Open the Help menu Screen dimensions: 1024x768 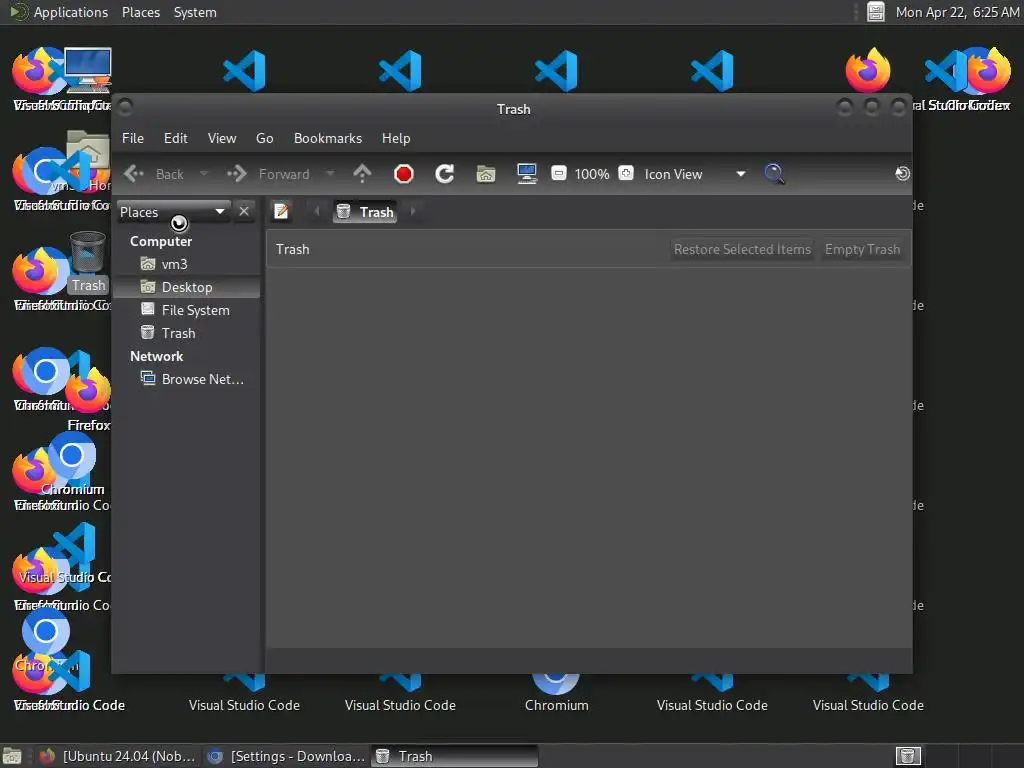point(396,138)
